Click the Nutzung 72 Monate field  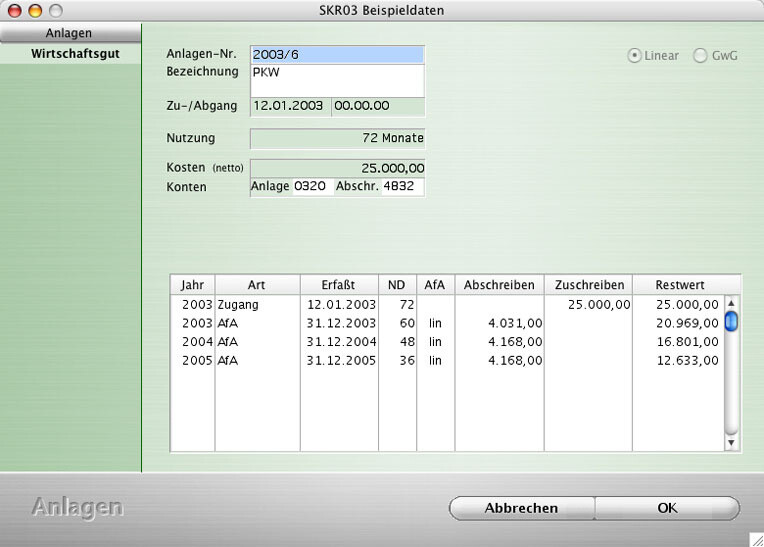click(337, 138)
